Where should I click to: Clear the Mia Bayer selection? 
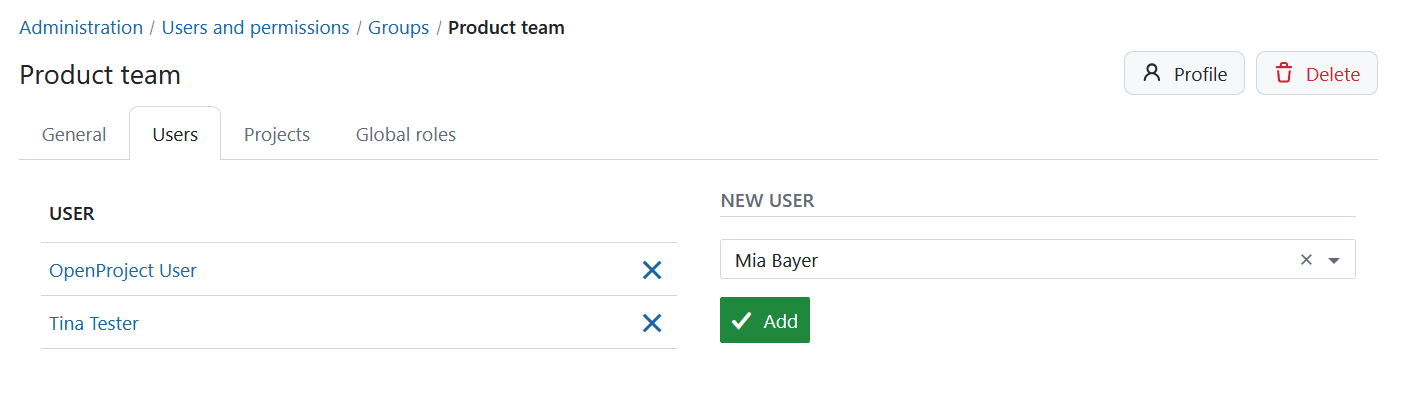[1305, 260]
